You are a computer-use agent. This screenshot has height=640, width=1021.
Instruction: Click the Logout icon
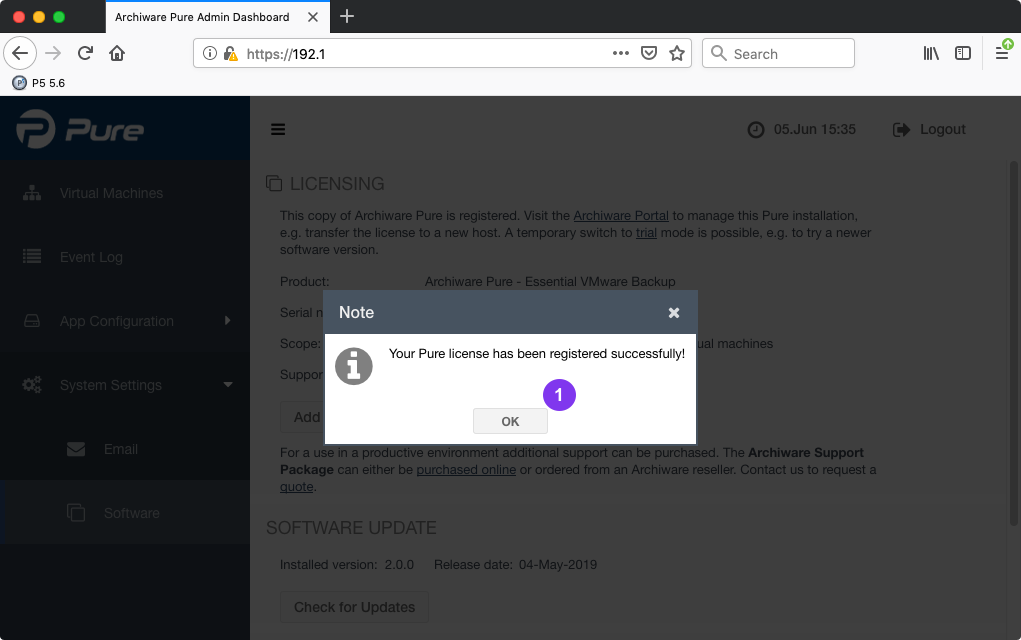click(x=902, y=129)
